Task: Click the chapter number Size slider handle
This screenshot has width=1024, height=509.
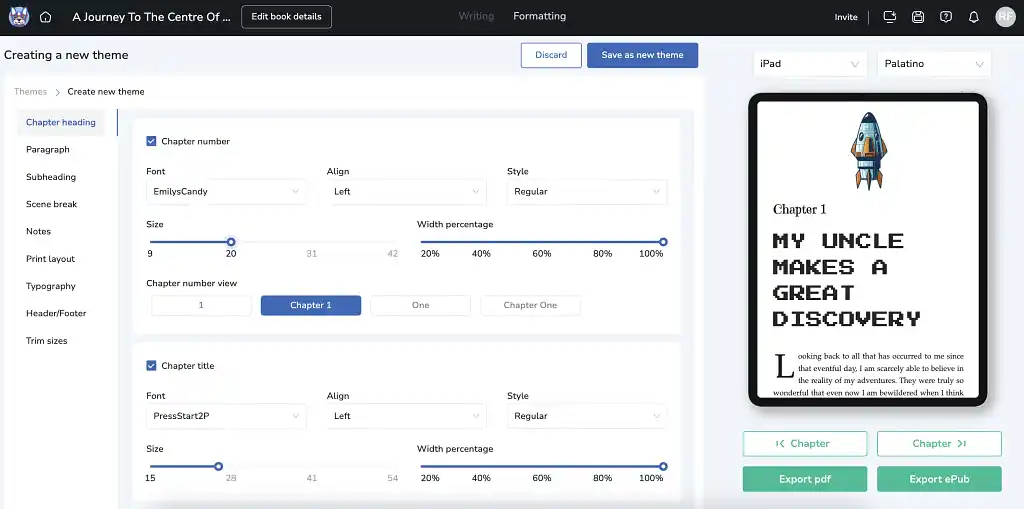Action: 231,242
